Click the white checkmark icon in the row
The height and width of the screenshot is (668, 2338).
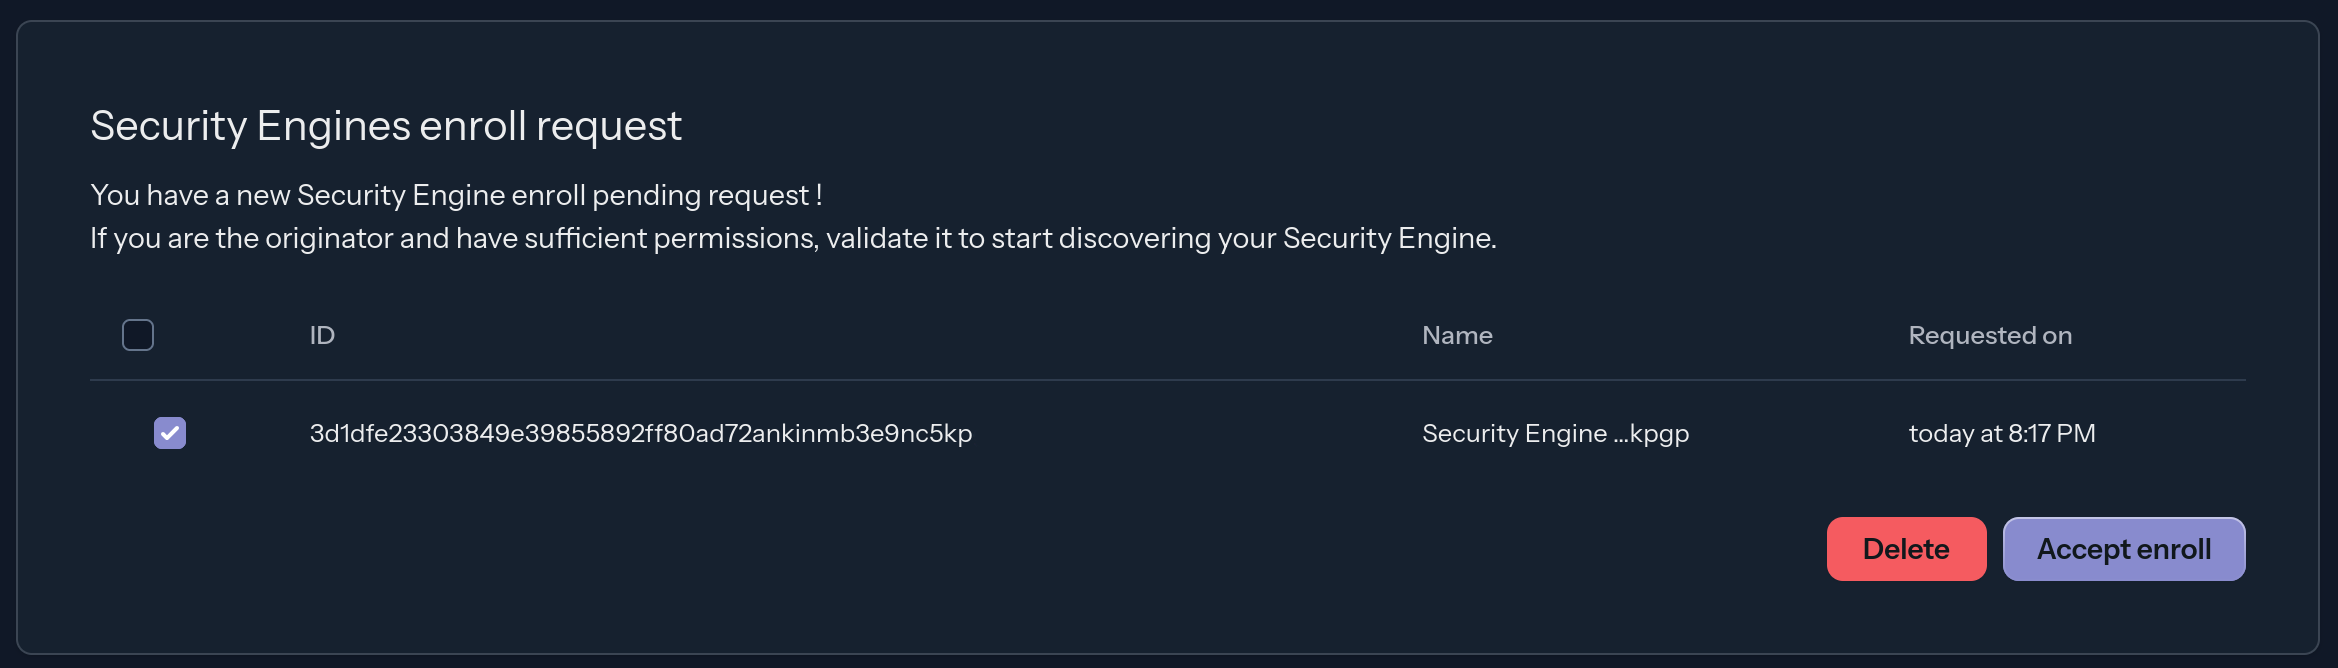click(170, 433)
